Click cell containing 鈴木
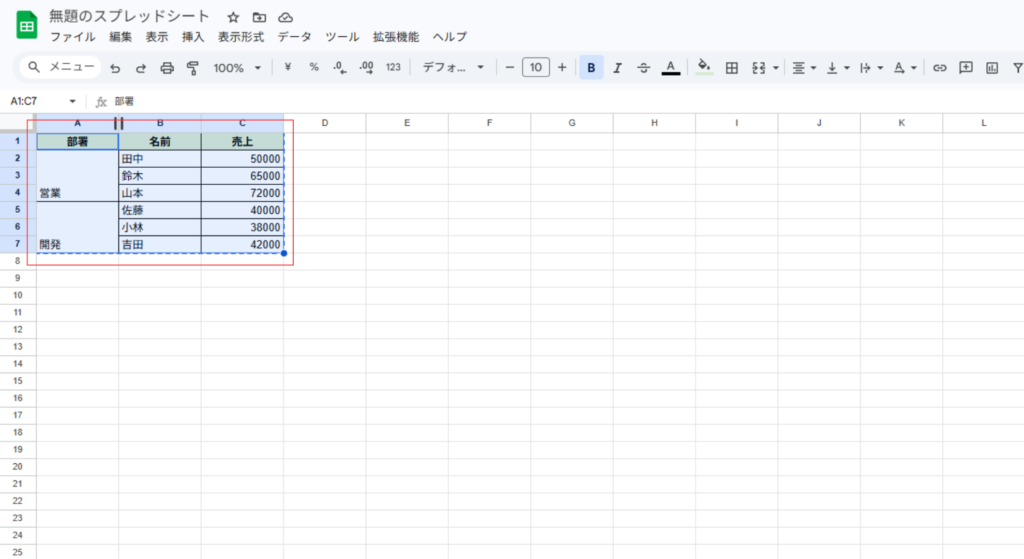This screenshot has width=1024, height=559. [159, 176]
